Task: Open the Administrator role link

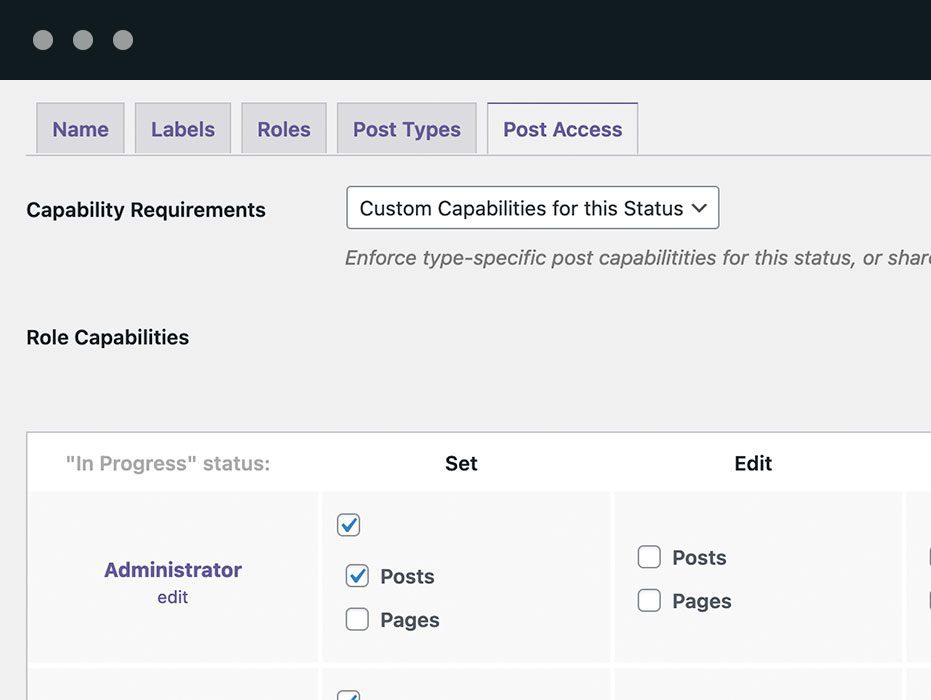Action: [x=172, y=569]
